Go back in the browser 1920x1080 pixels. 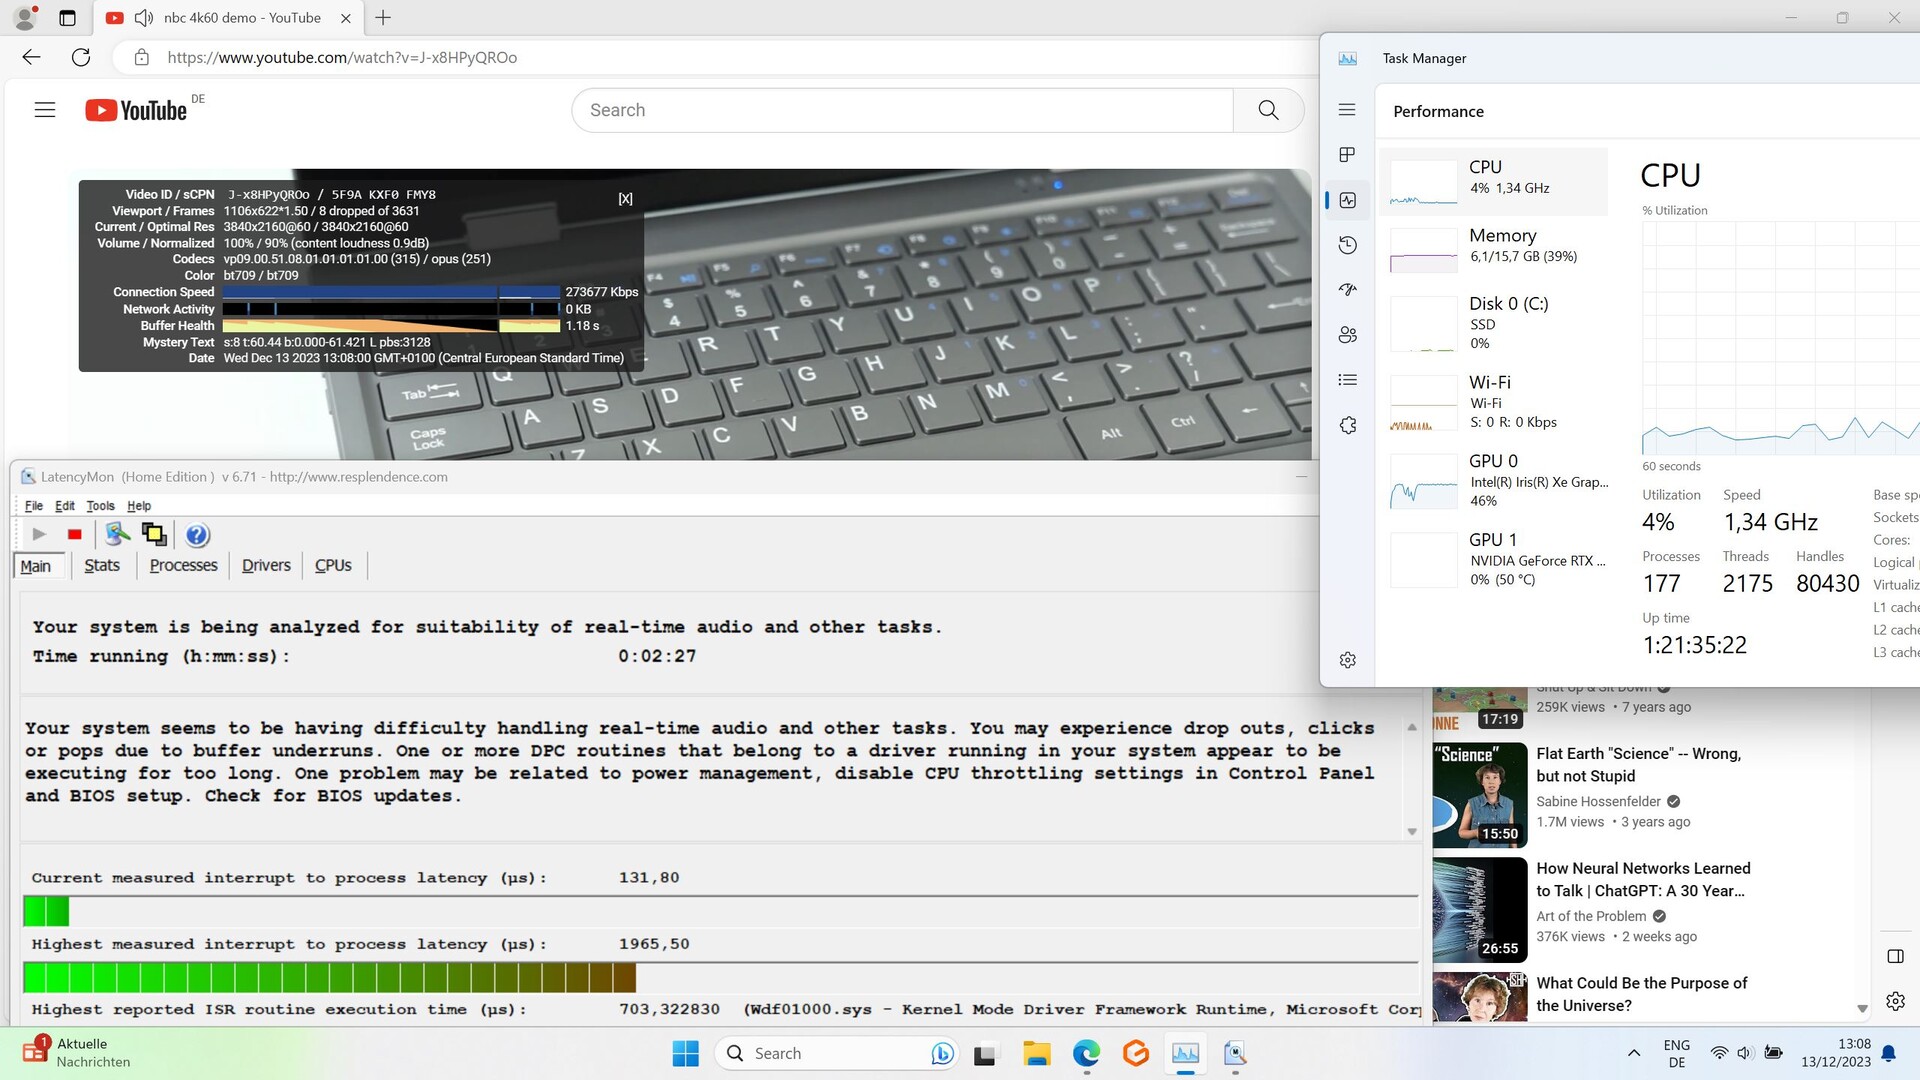[31, 57]
